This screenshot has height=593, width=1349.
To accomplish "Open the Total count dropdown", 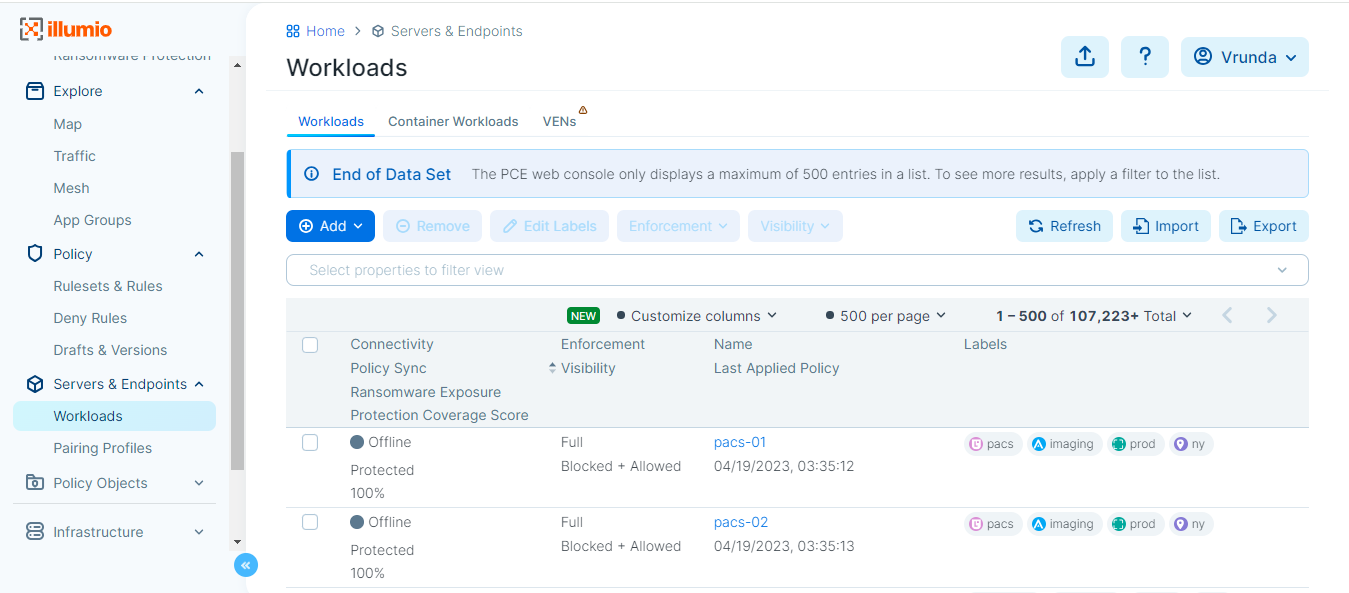I will [1094, 316].
